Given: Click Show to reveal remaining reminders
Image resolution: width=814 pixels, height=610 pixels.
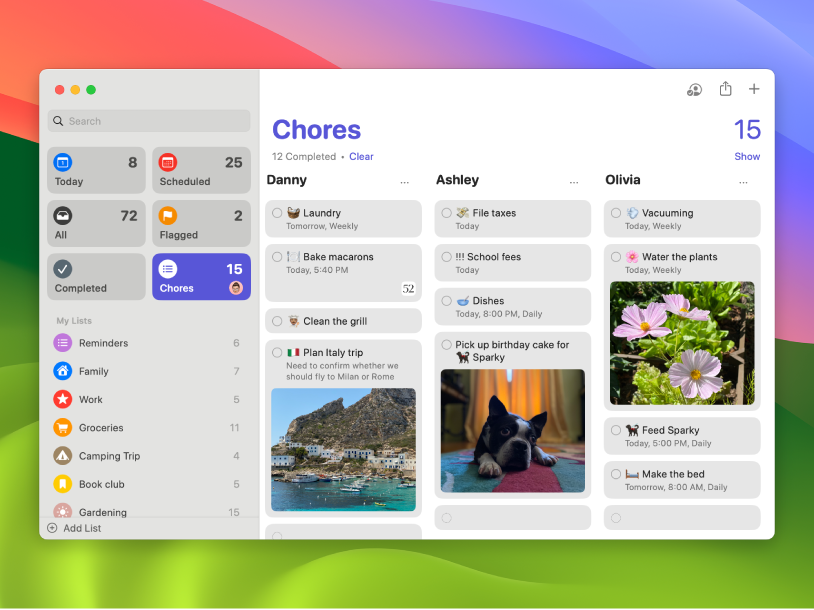Looking at the screenshot, I should click(747, 156).
